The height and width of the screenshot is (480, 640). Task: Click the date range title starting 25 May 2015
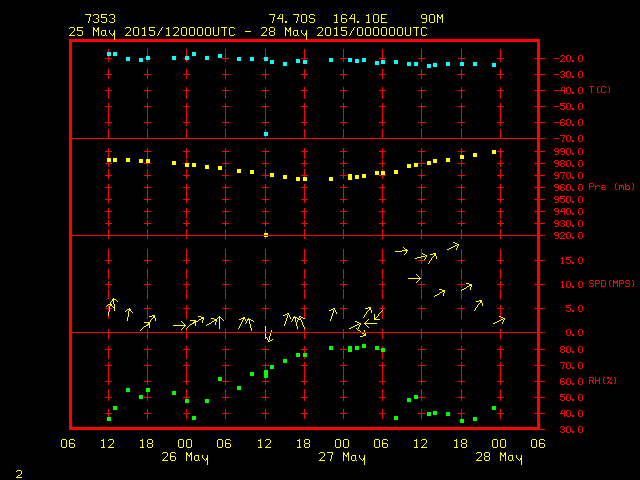coord(248,31)
